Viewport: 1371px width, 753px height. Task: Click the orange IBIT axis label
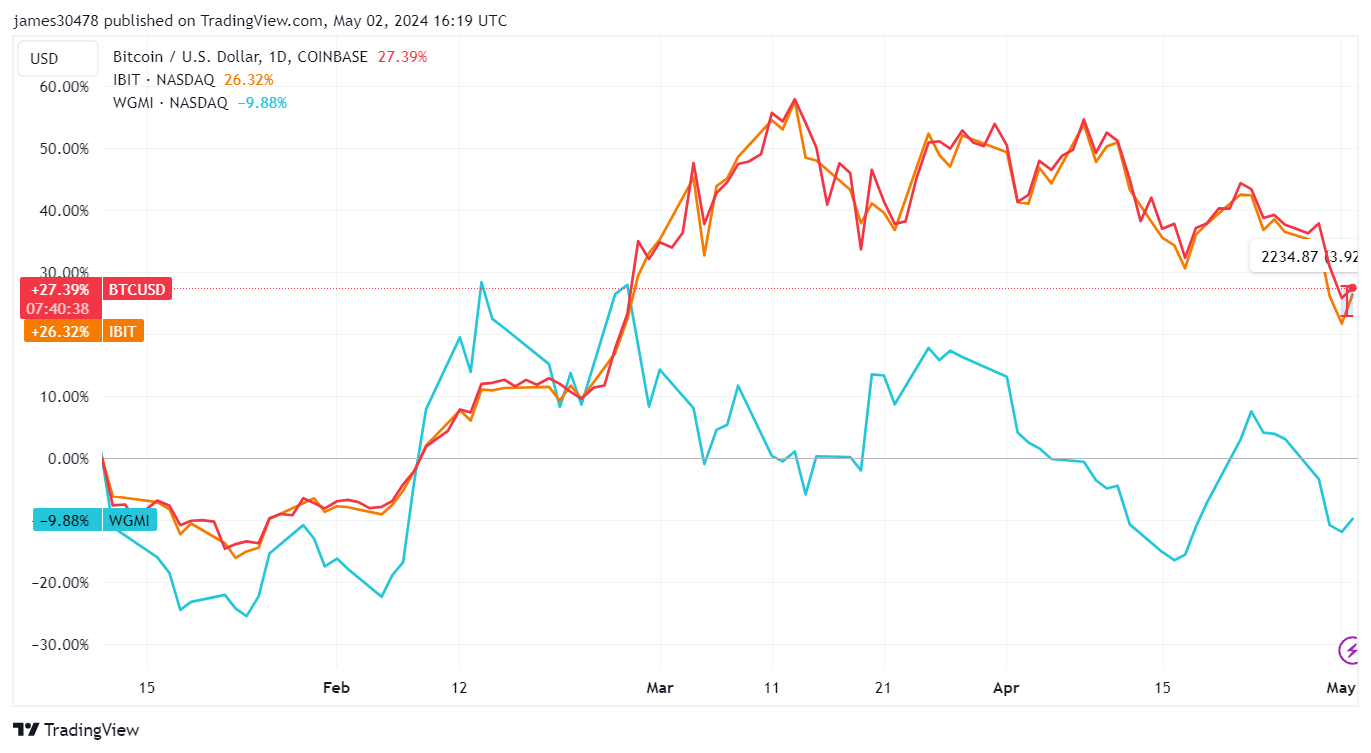coord(125,331)
